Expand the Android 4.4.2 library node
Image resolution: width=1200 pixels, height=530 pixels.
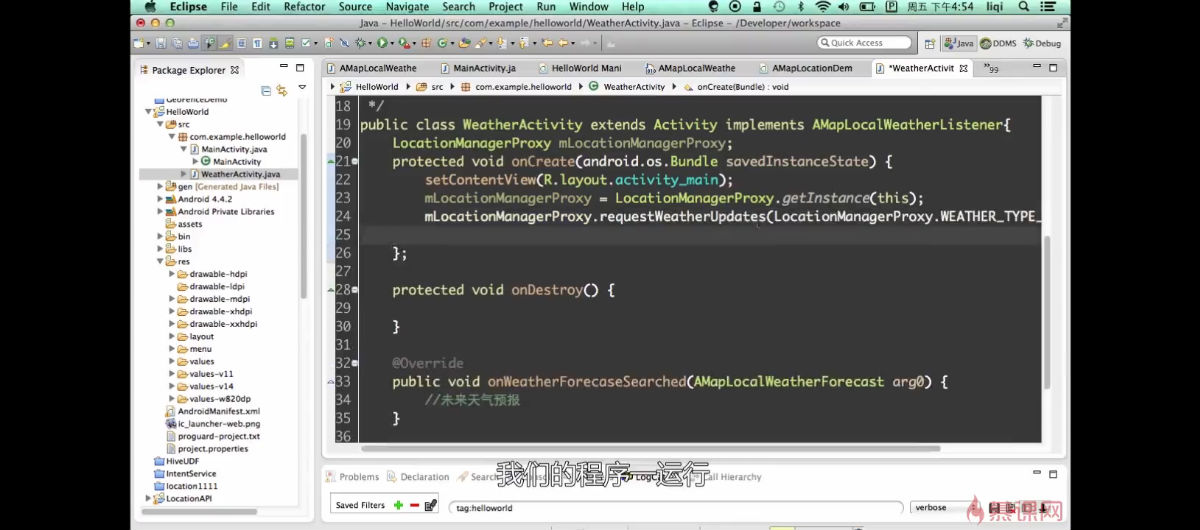coord(160,199)
